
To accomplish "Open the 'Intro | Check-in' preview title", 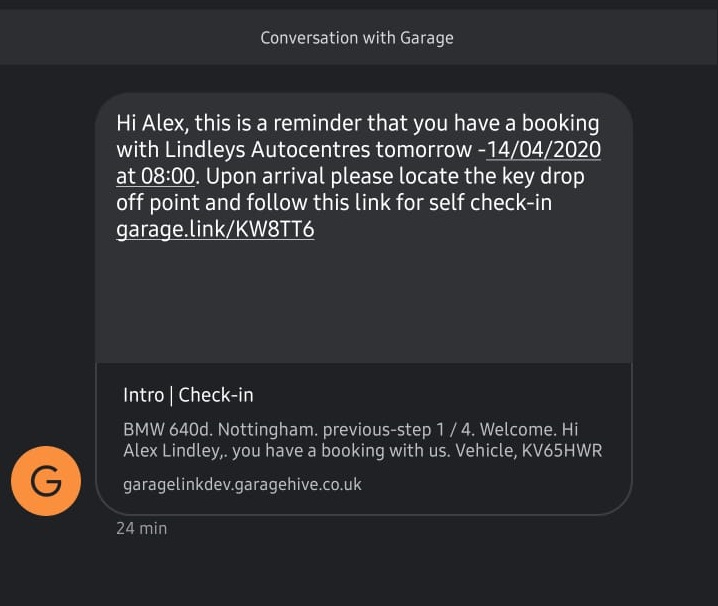I will tap(188, 395).
